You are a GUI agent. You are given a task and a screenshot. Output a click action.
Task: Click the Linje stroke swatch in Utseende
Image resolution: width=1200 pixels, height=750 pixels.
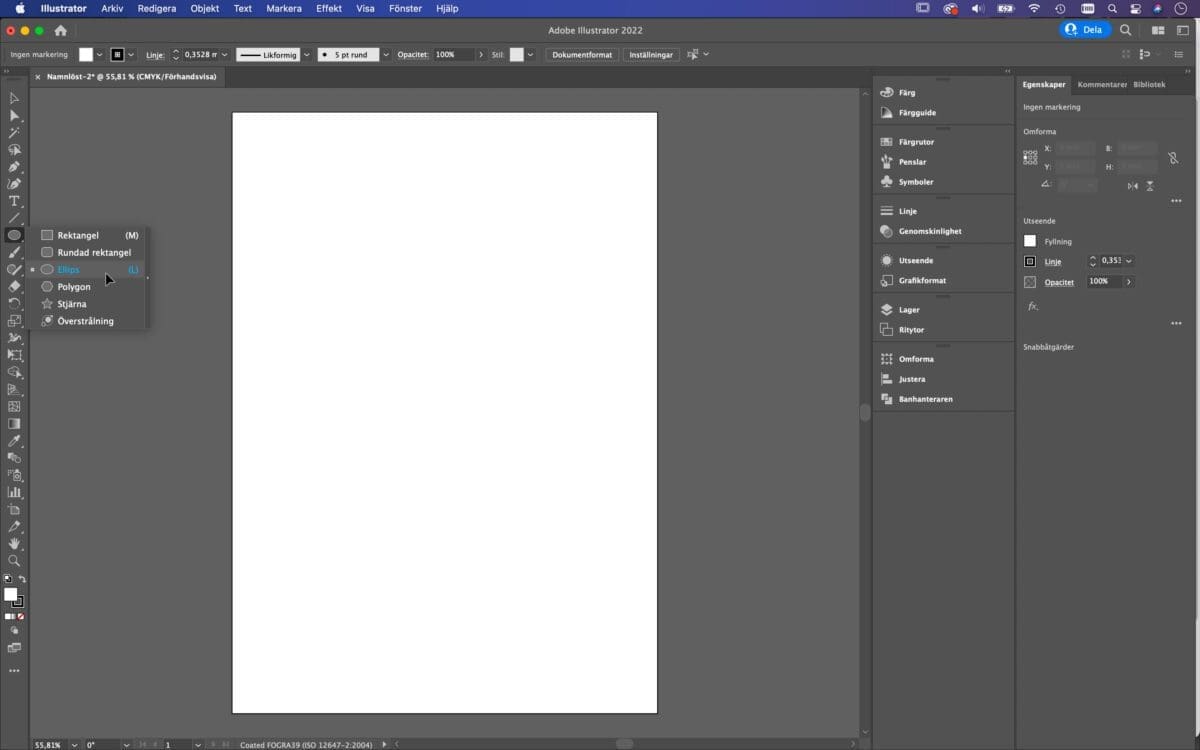[1030, 262]
